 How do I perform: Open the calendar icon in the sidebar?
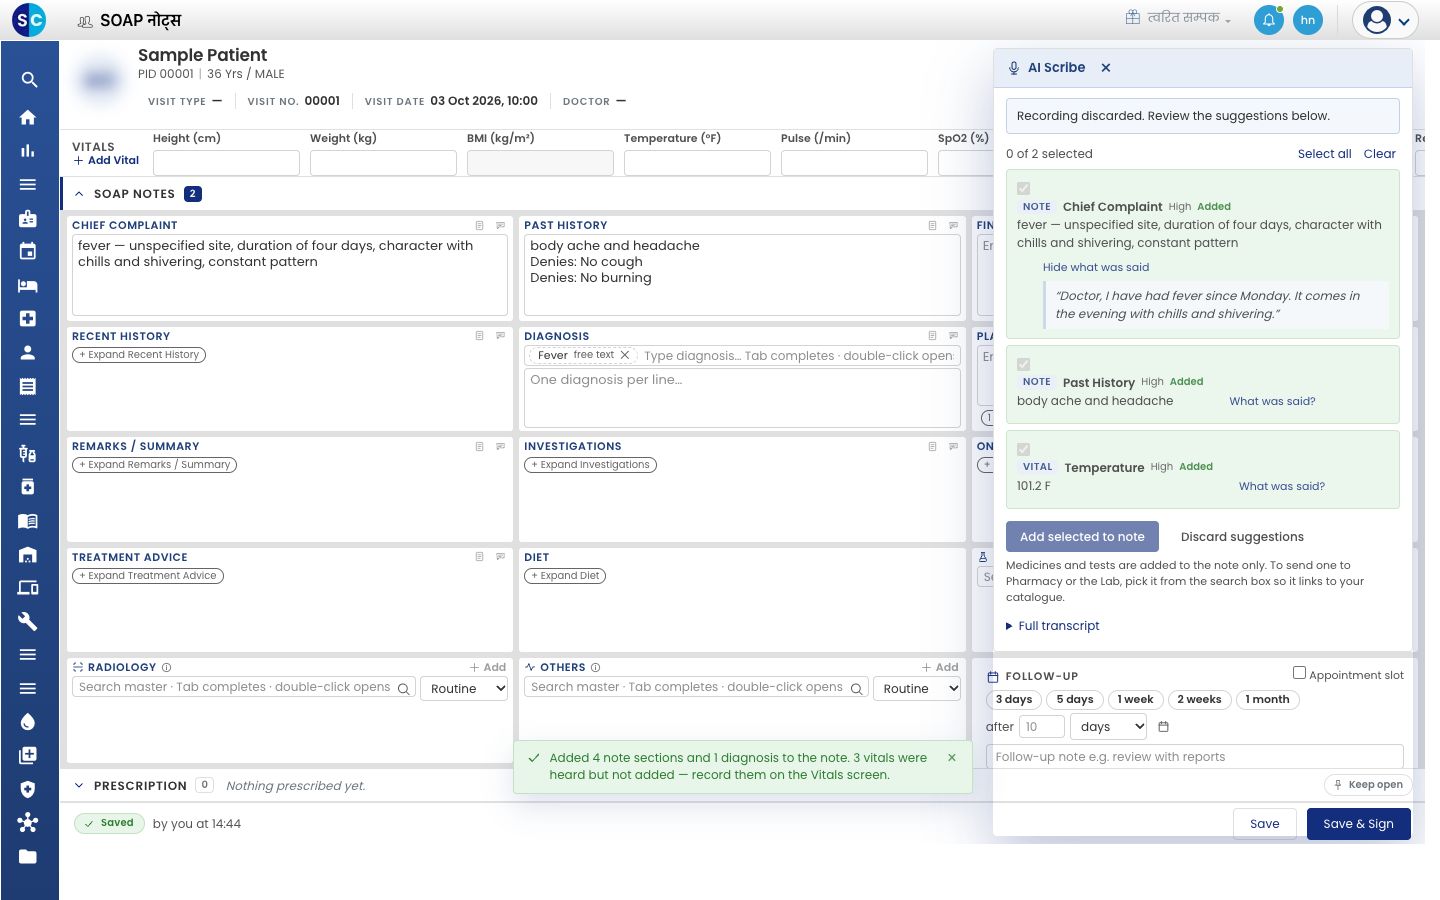[28, 251]
